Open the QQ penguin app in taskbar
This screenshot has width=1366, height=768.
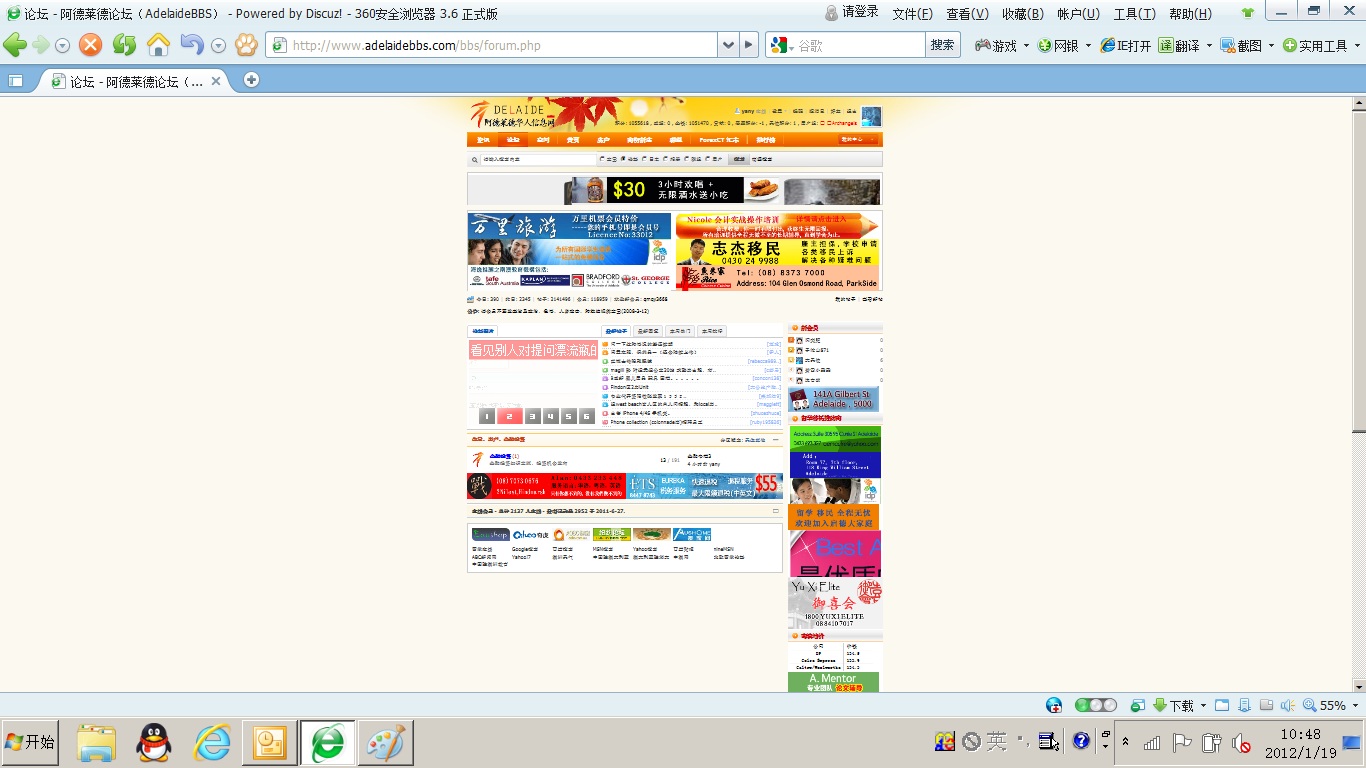(x=154, y=743)
